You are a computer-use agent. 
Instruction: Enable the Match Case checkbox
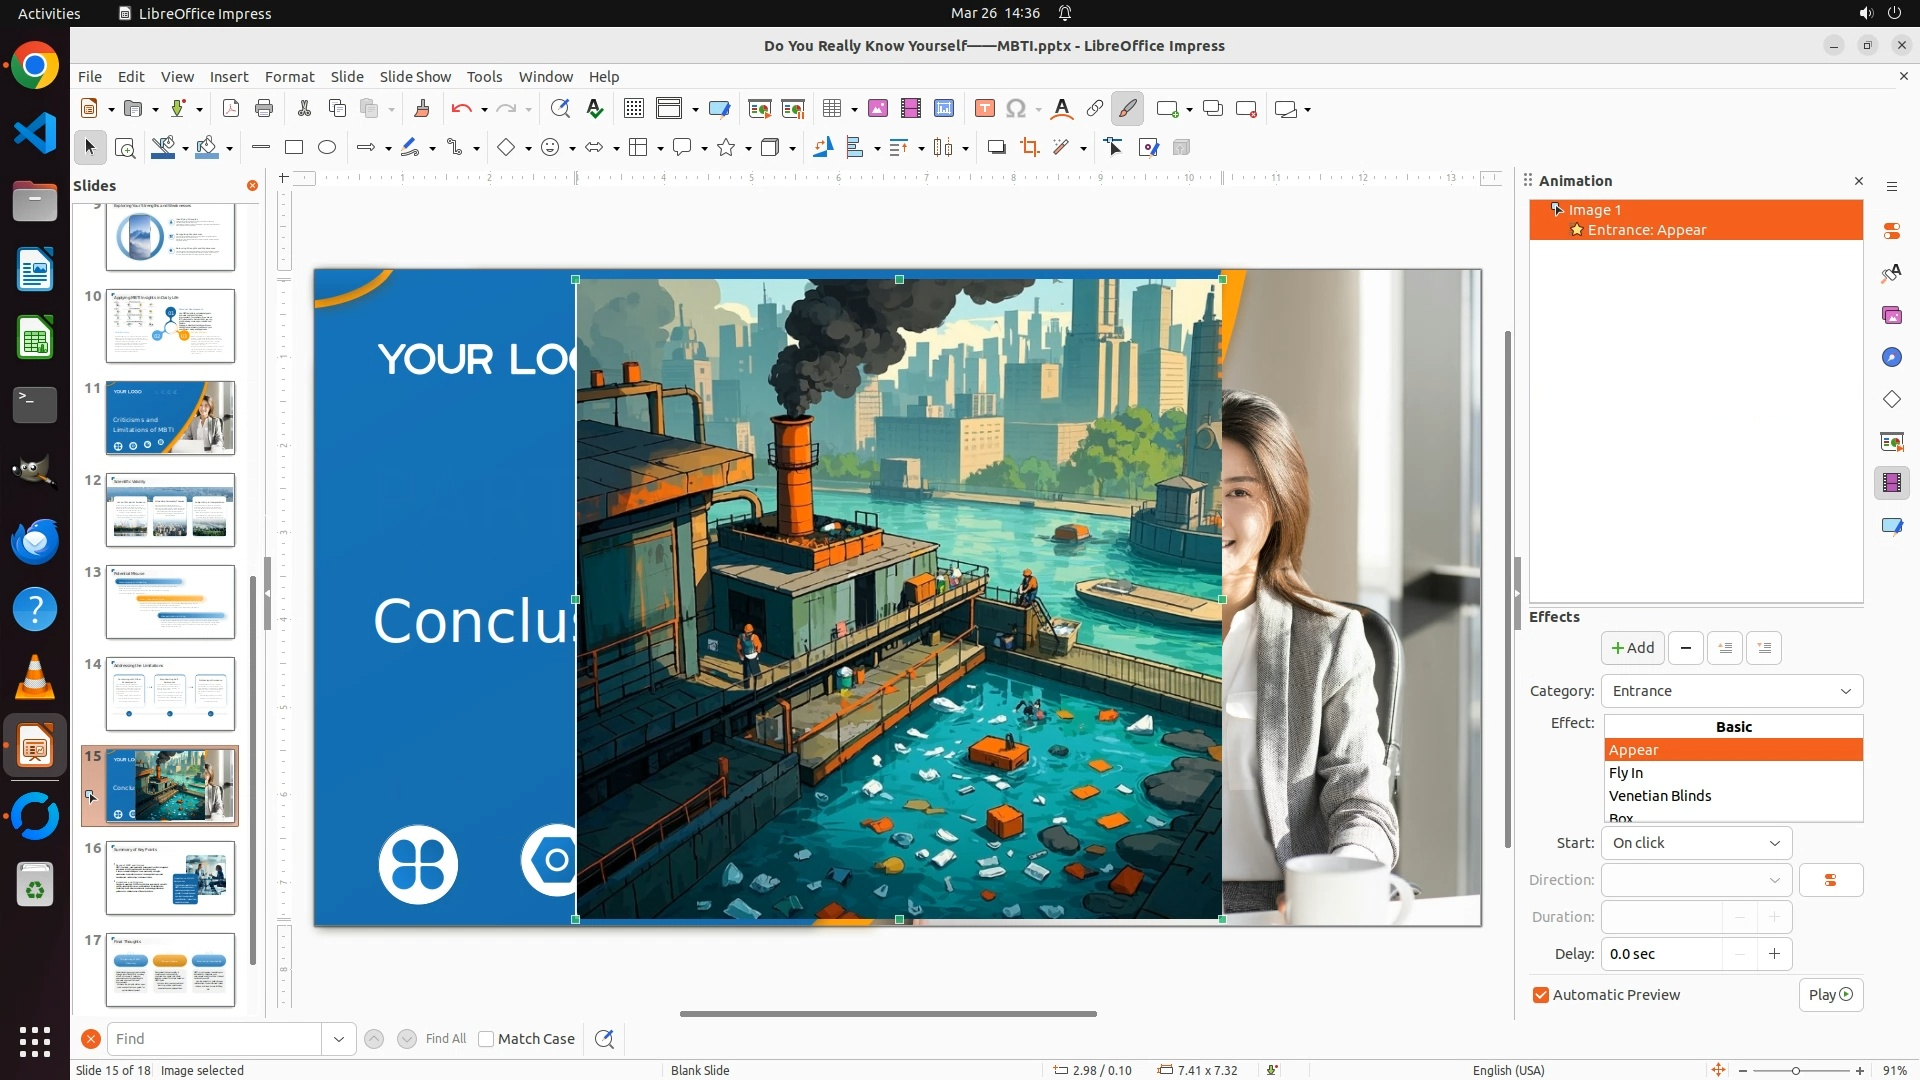(x=487, y=1039)
